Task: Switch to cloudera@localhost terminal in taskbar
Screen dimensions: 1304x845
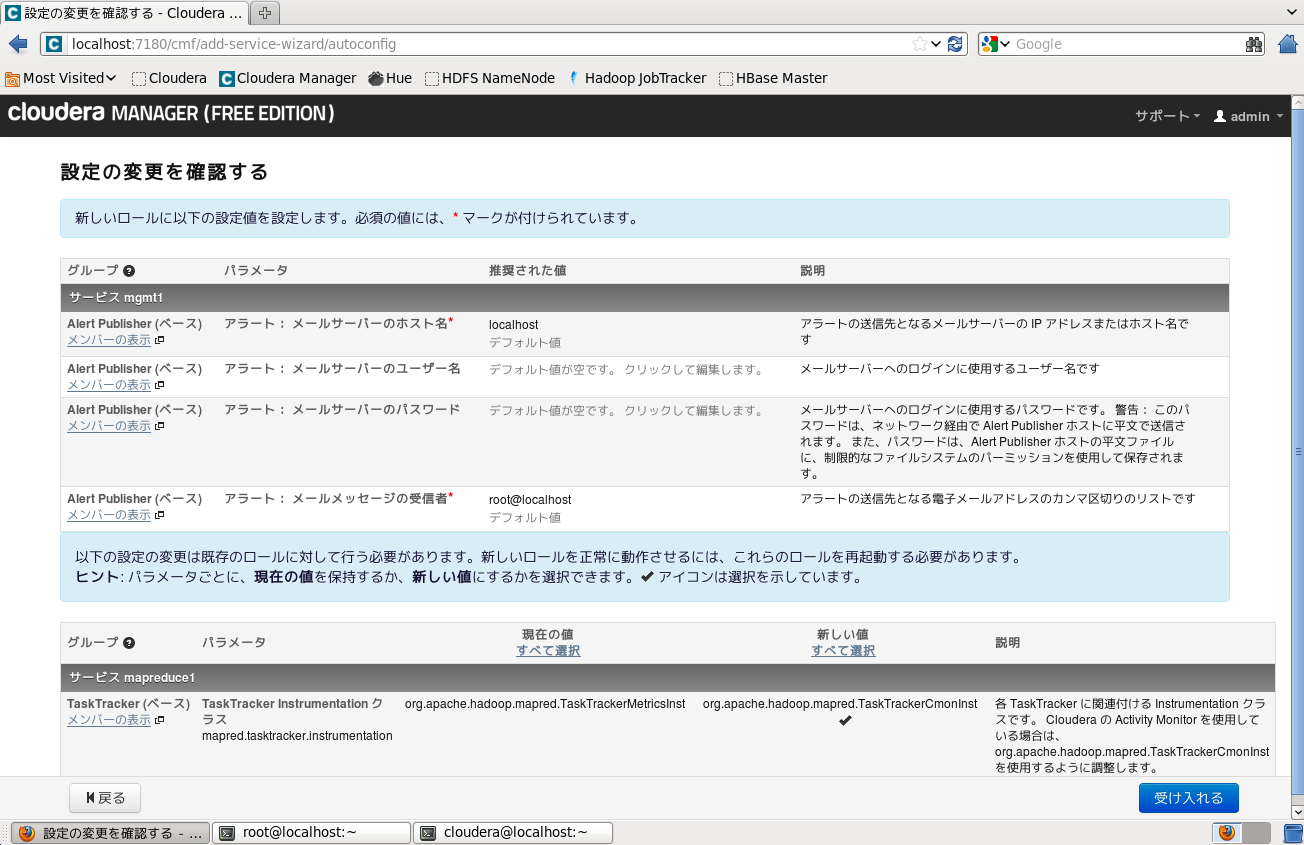Action: pos(513,832)
